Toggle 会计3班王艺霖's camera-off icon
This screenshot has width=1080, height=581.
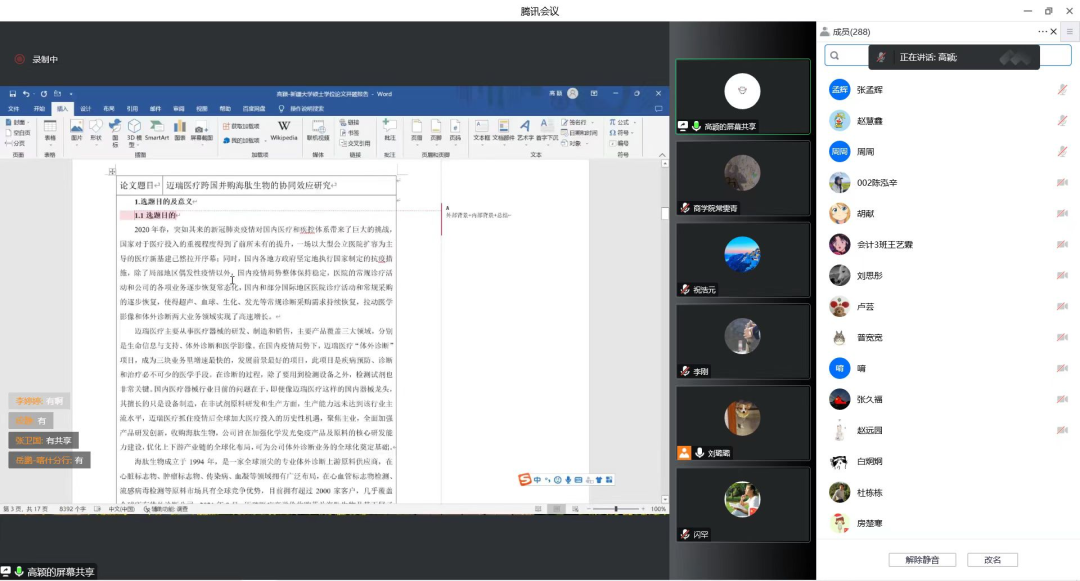1062,244
